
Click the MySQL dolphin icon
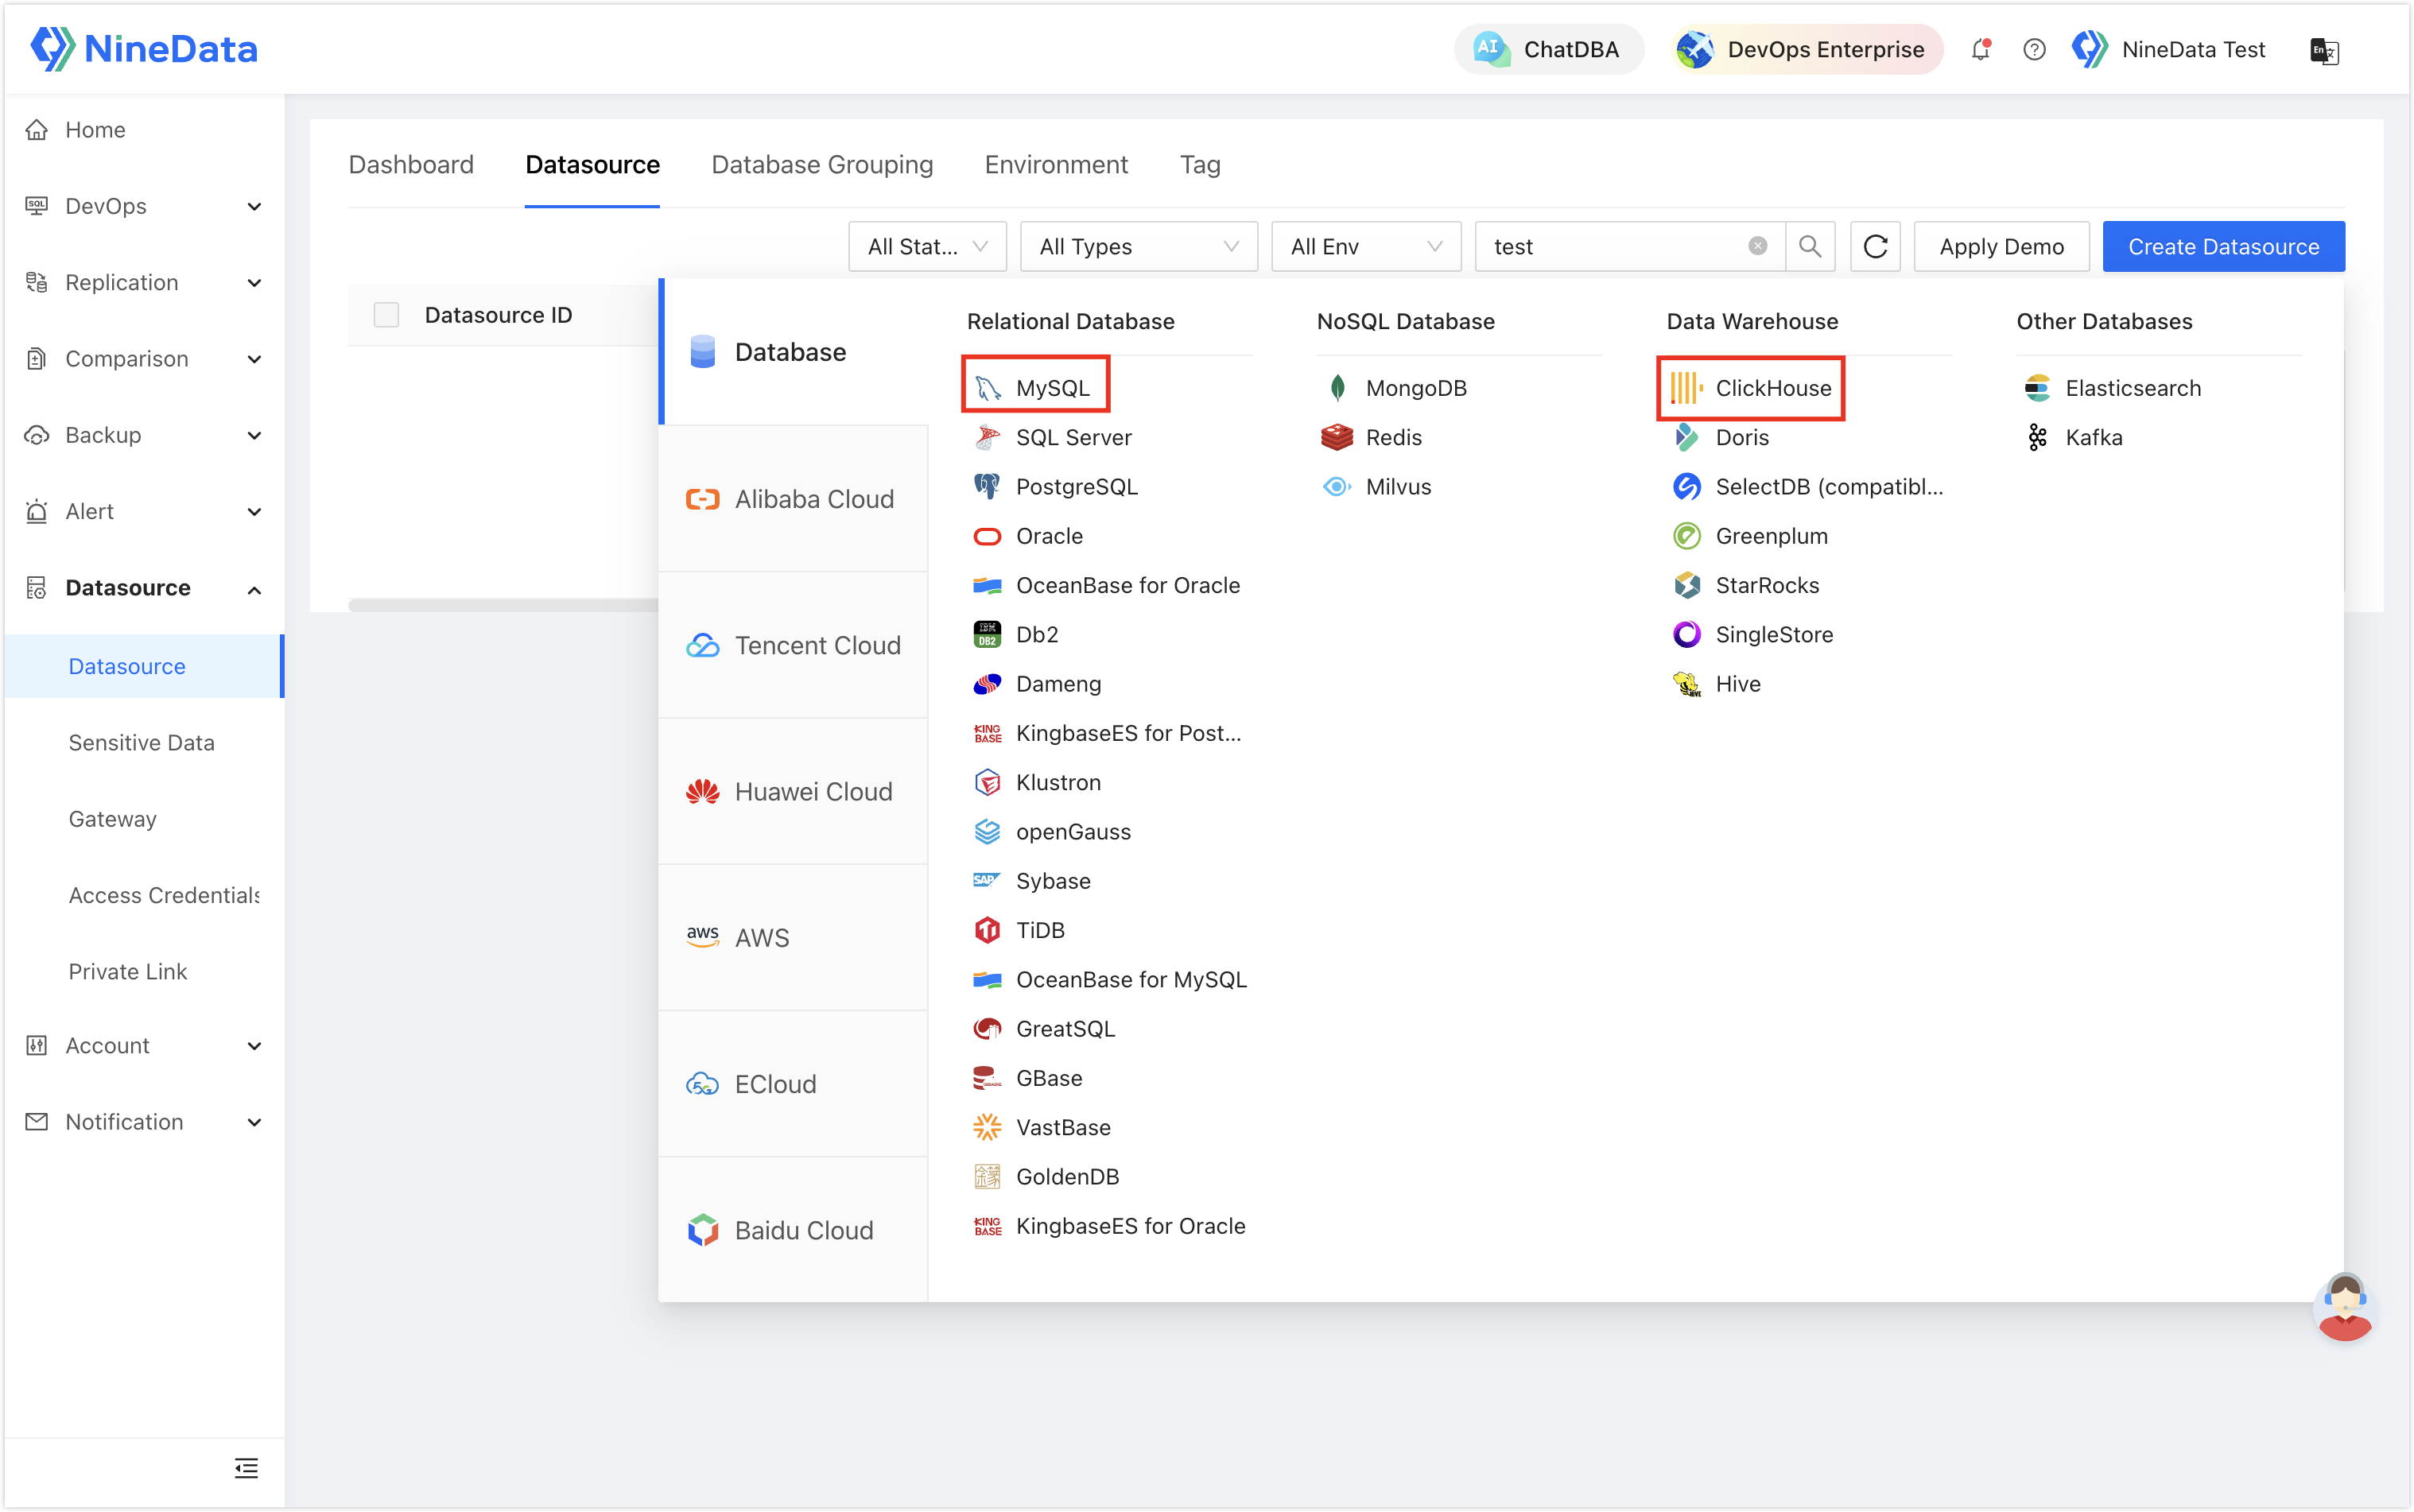[987, 388]
